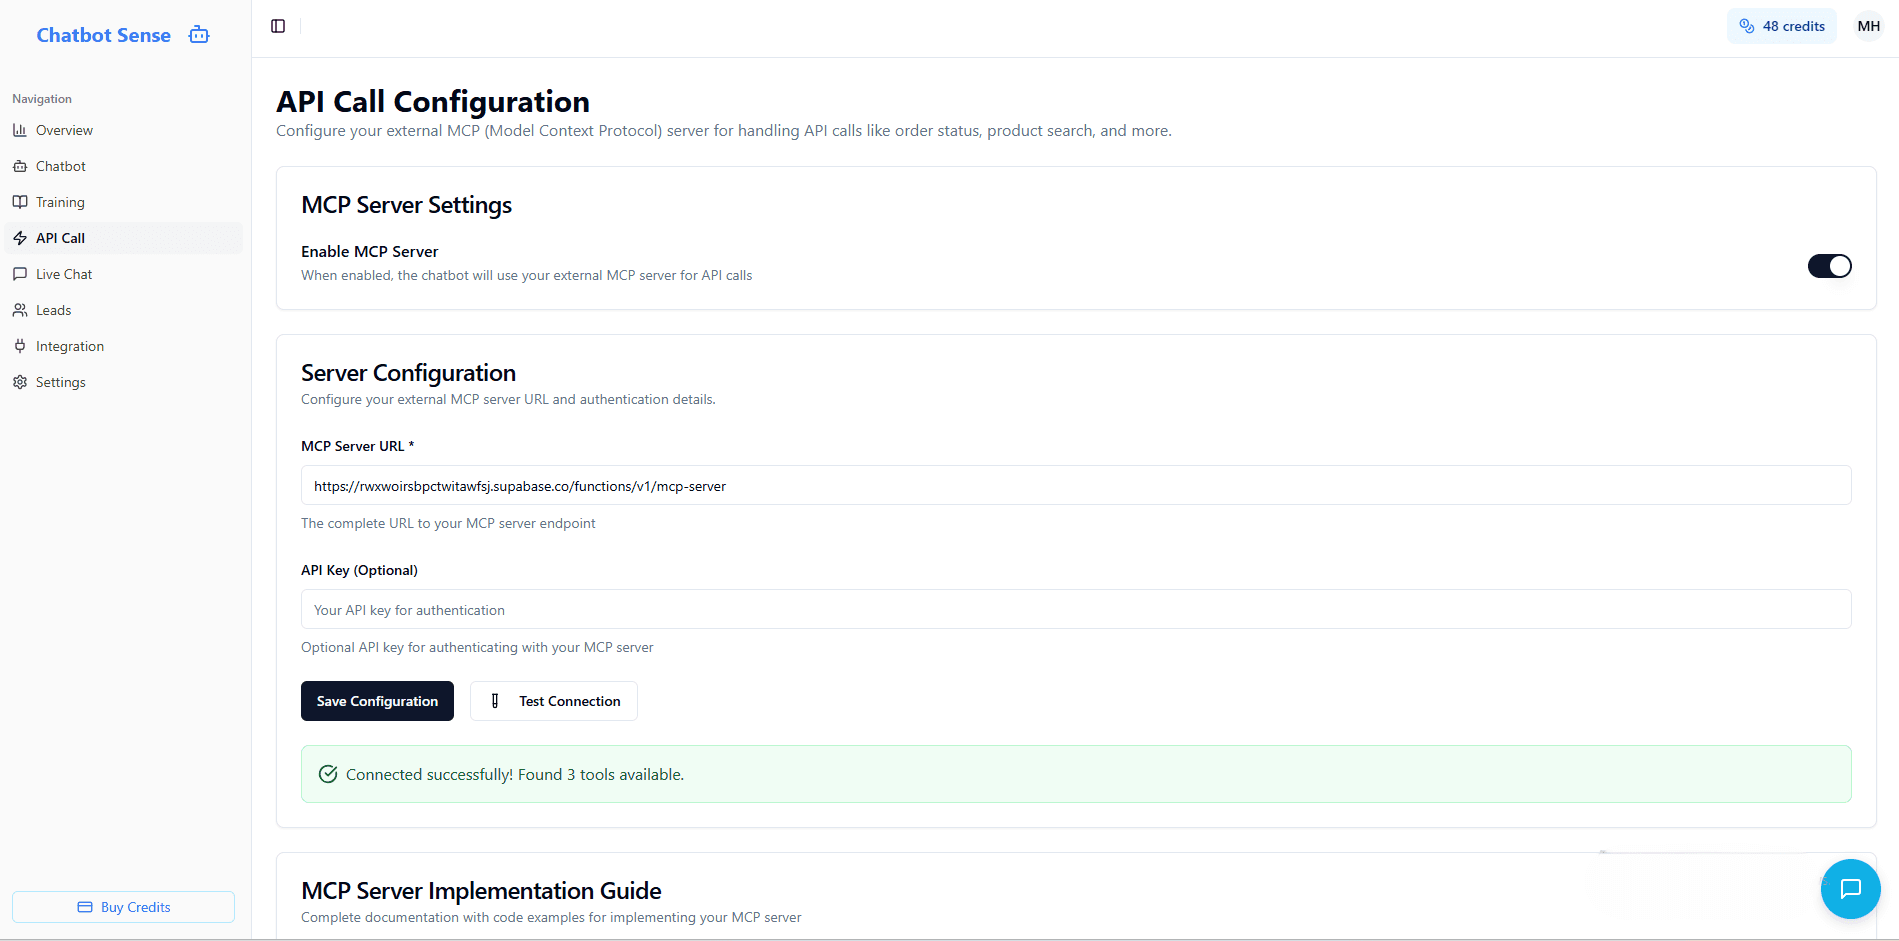Click the Leads people icon
This screenshot has height=941, width=1899.
point(21,310)
